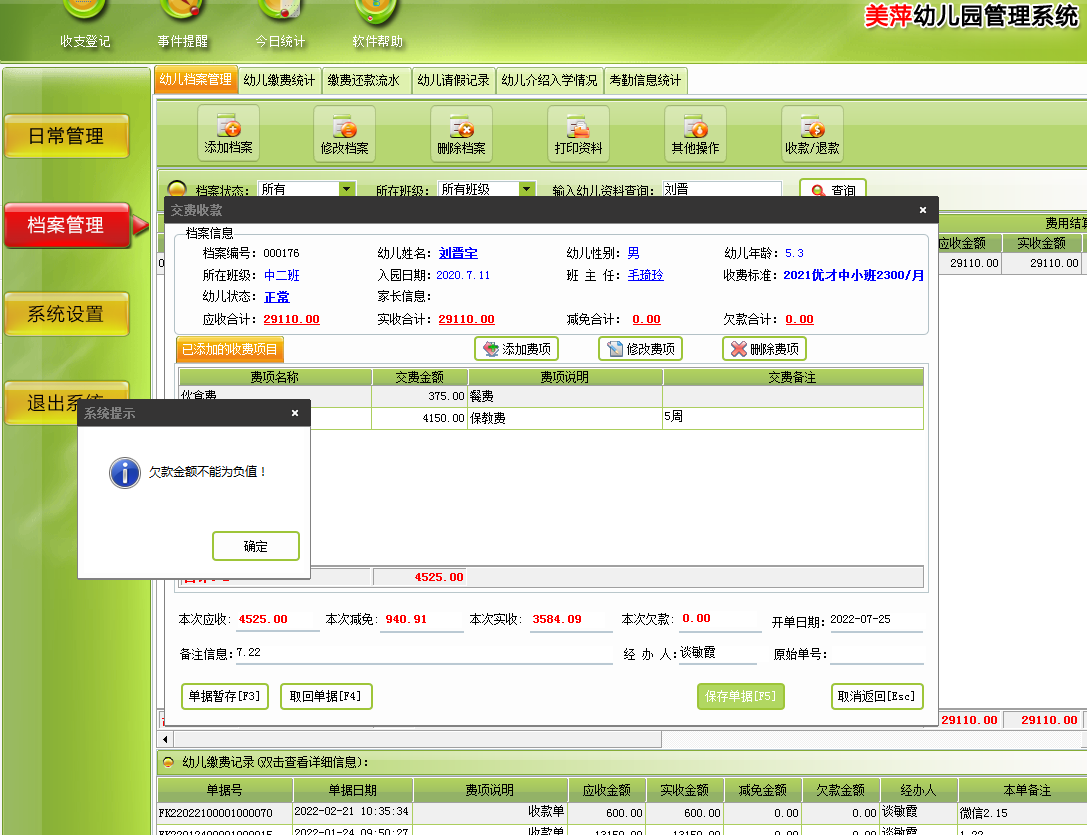Click the 保存单据[F5] button
Screen dimensions: 1087x835
740,696
